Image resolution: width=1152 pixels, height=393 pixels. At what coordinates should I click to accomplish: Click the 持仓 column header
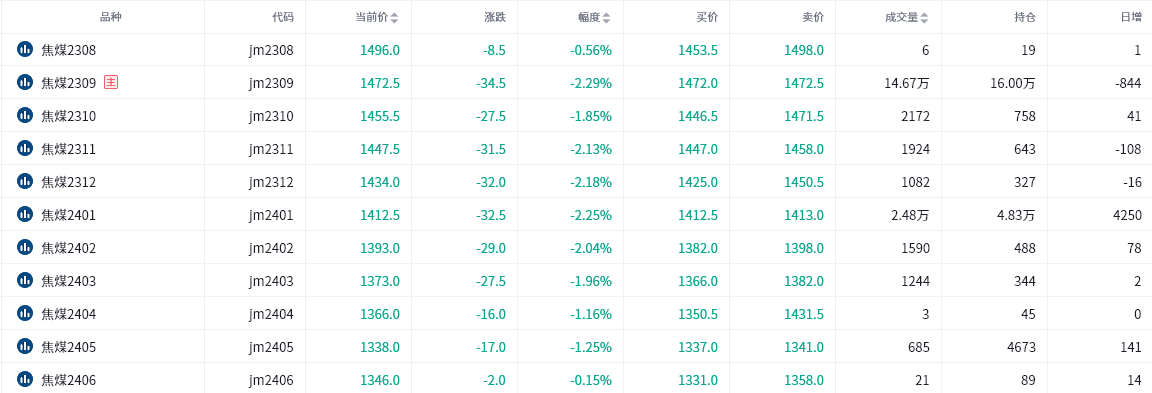1025,17
